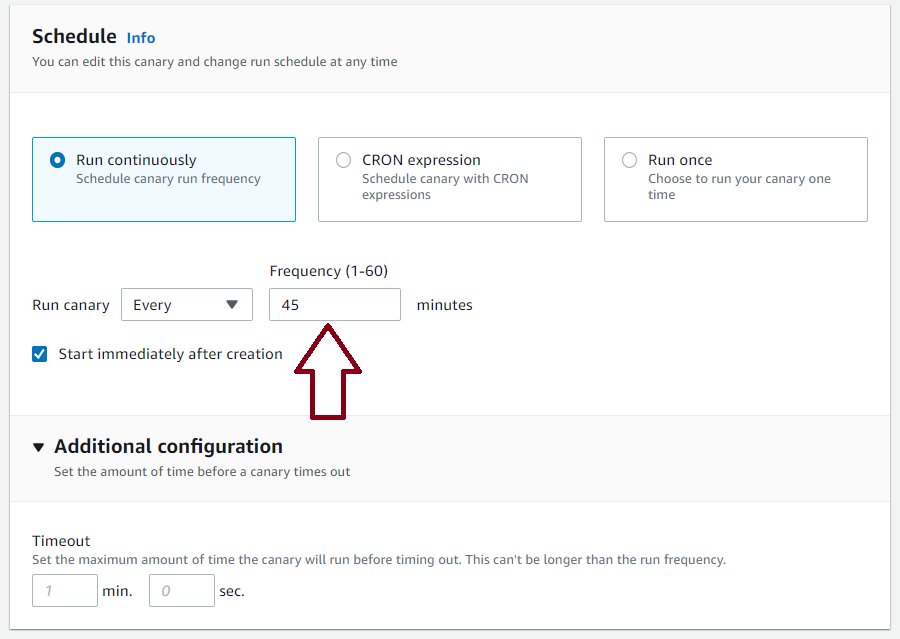Click the Run continuously card title
Viewport: 900px width, 639px height.
tap(136, 160)
